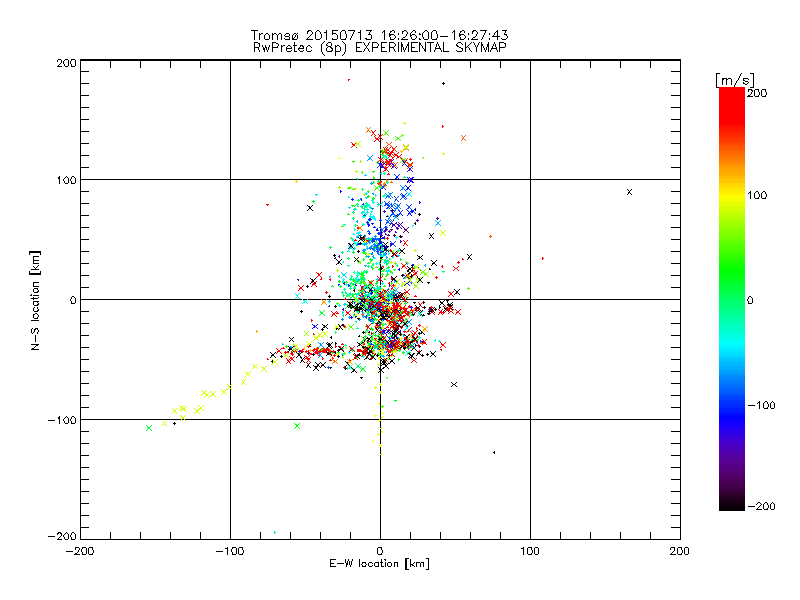Click the y-axis tick label 200

(x=66, y=63)
